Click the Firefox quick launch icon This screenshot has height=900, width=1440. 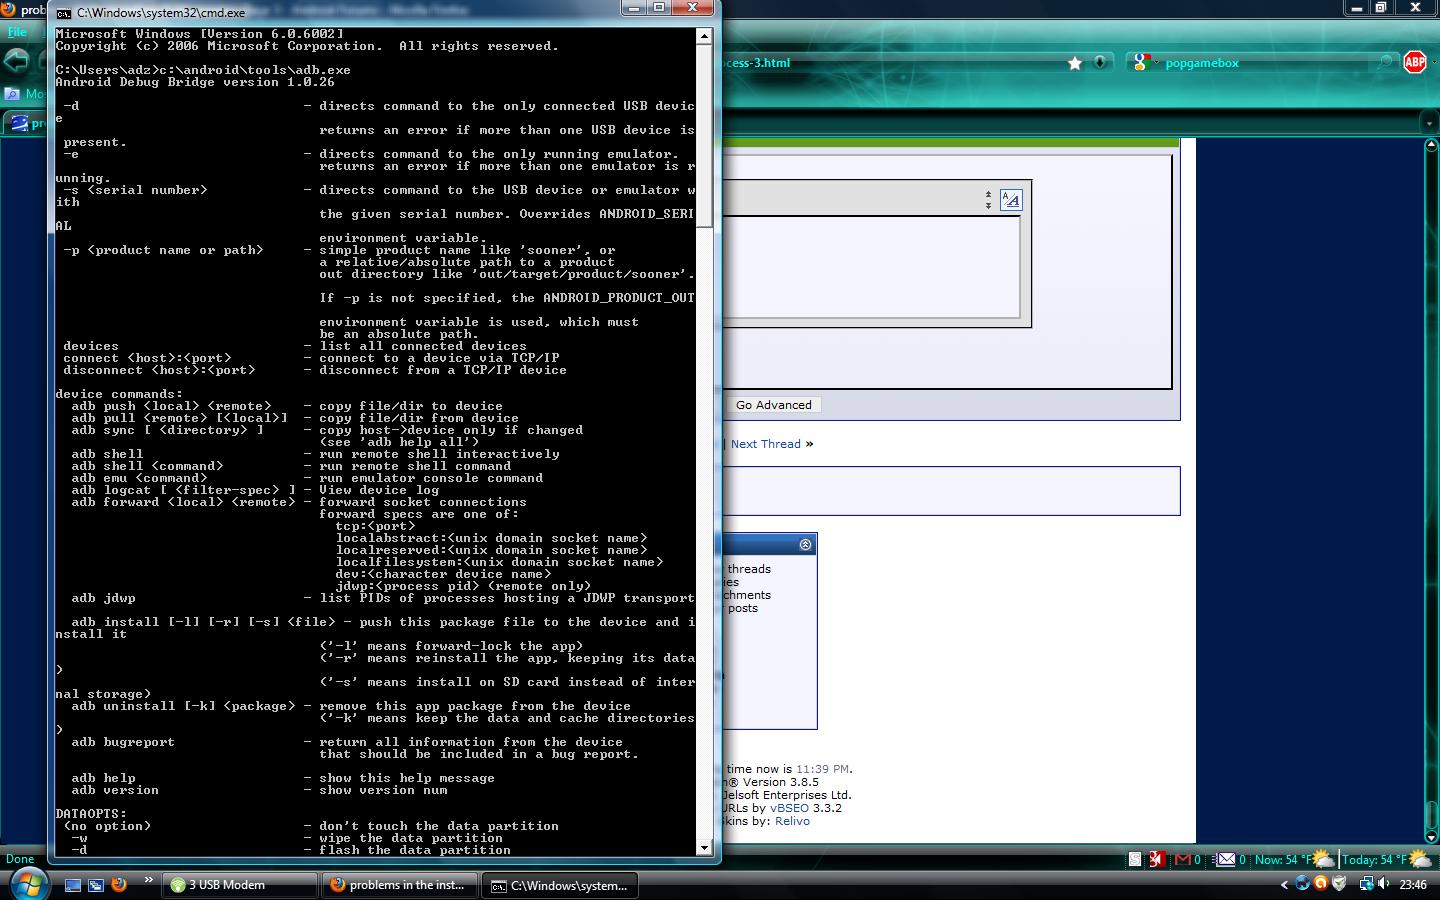pos(119,885)
